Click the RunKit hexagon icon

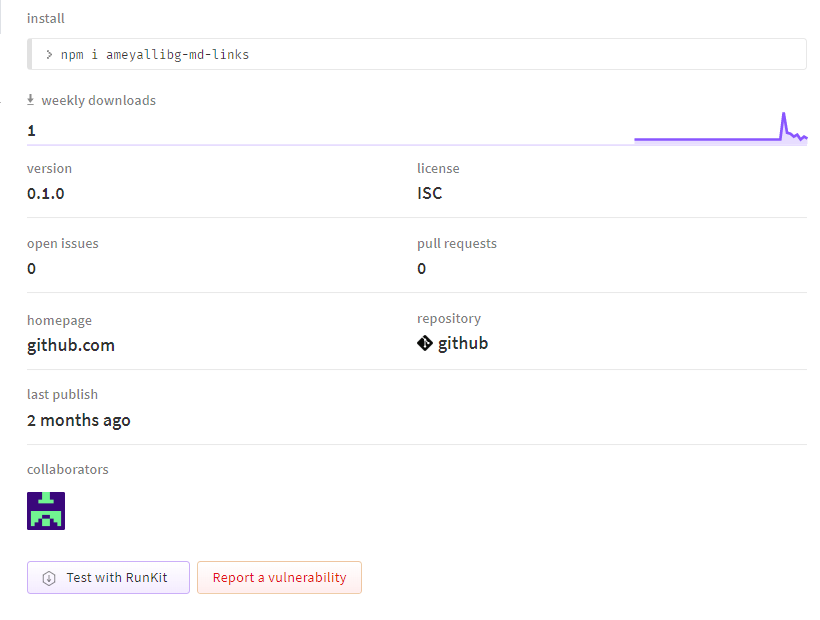(x=48, y=578)
